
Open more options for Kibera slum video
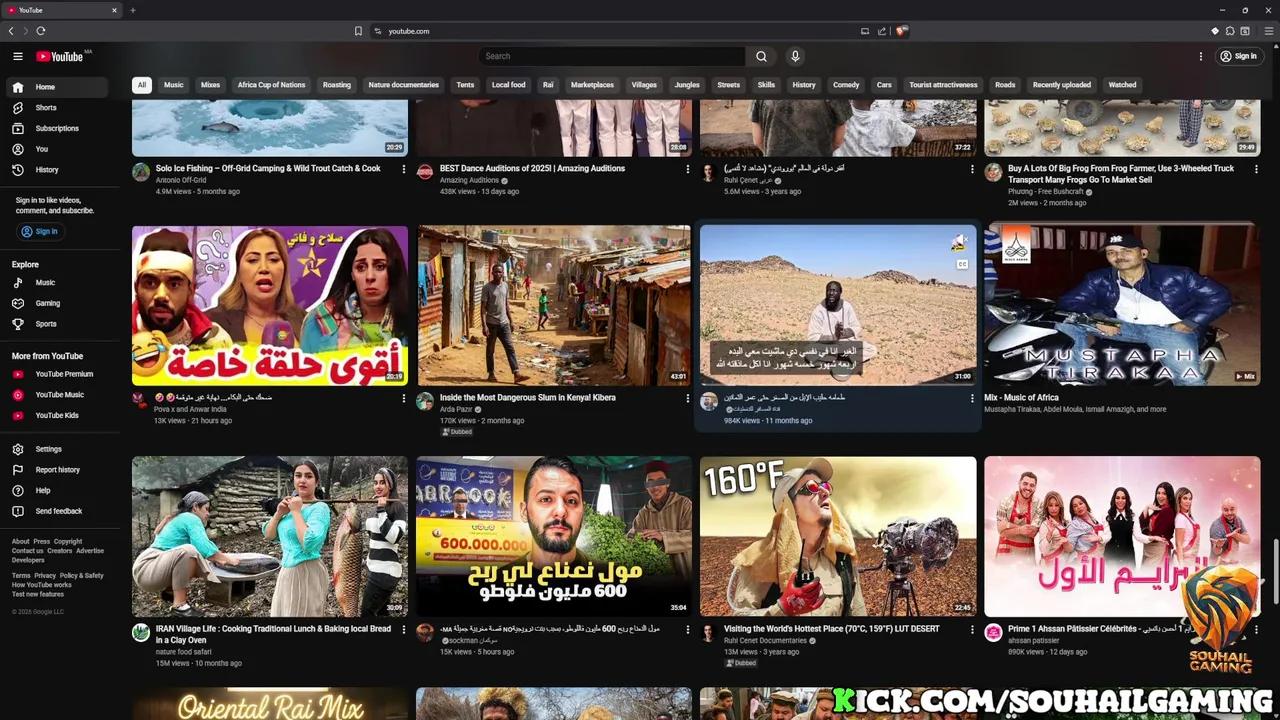pos(688,398)
